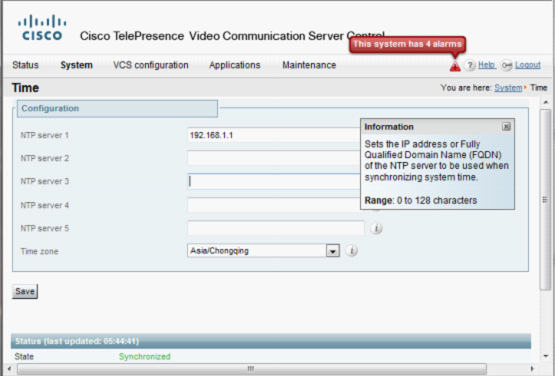The image size is (555, 376).
Task: Click the vertical scrollbar up arrow
Action: (x=545, y=102)
